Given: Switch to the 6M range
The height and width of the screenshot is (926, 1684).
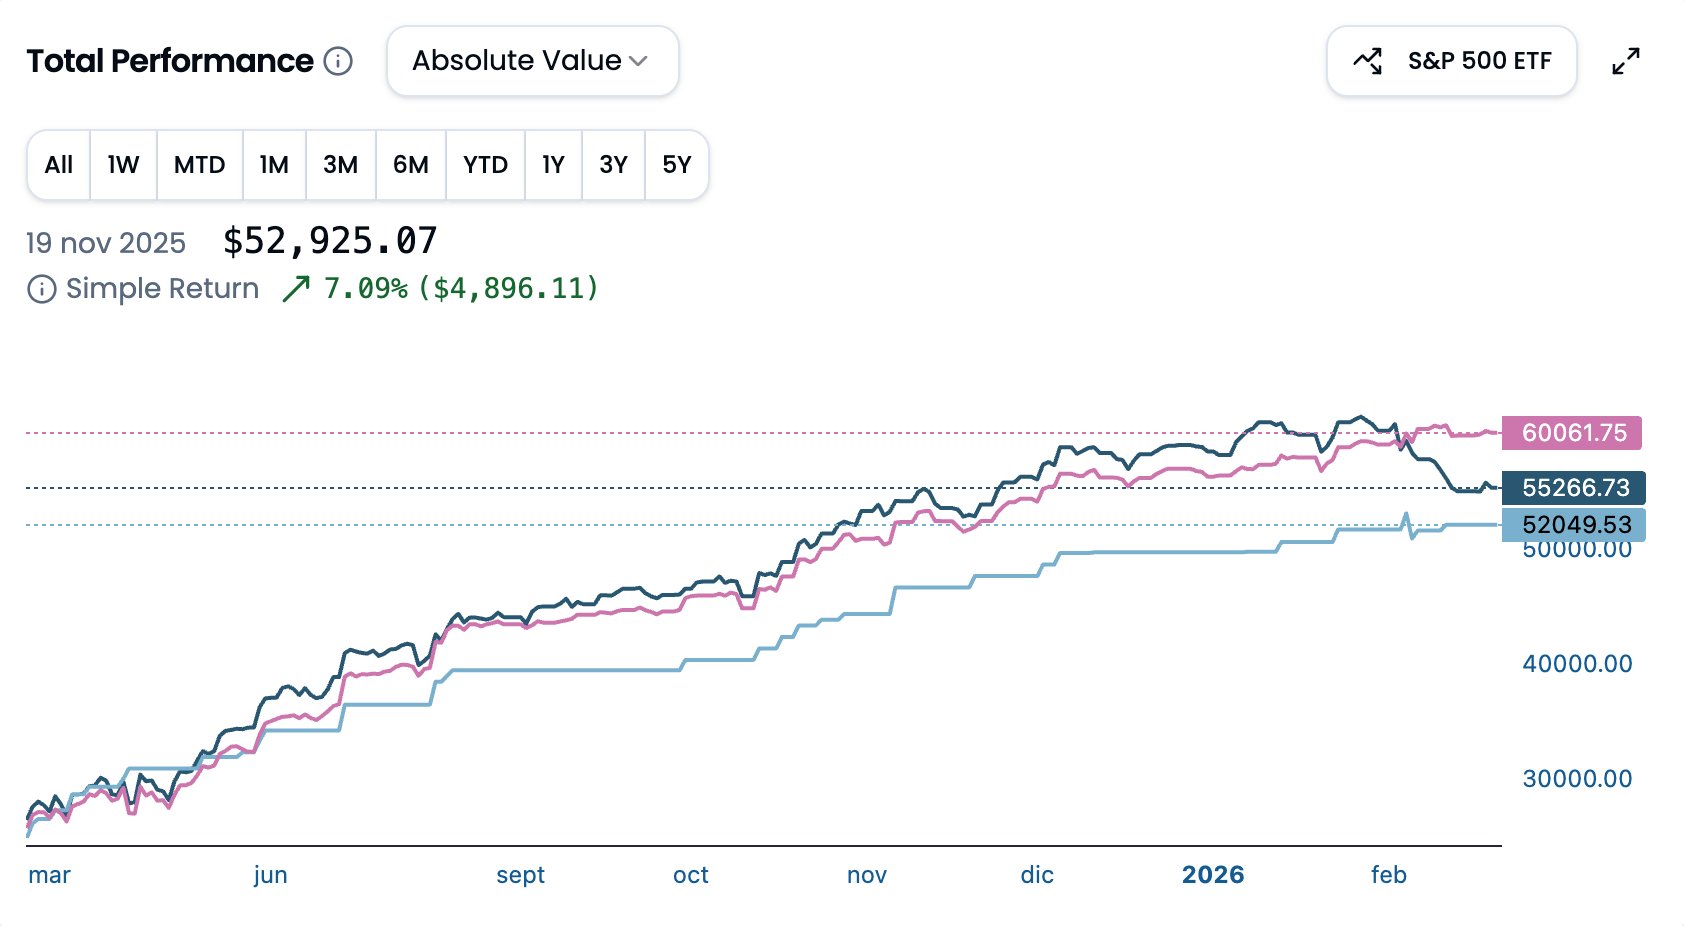Looking at the screenshot, I should [x=410, y=165].
